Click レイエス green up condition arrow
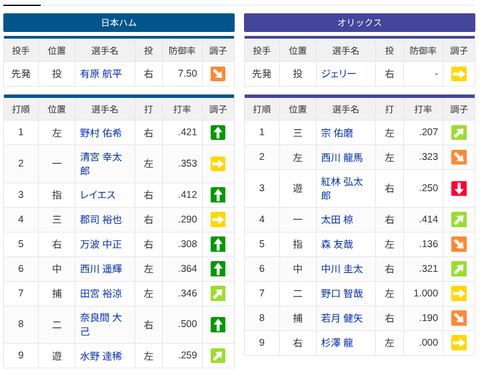480x371 pixels. point(218,195)
